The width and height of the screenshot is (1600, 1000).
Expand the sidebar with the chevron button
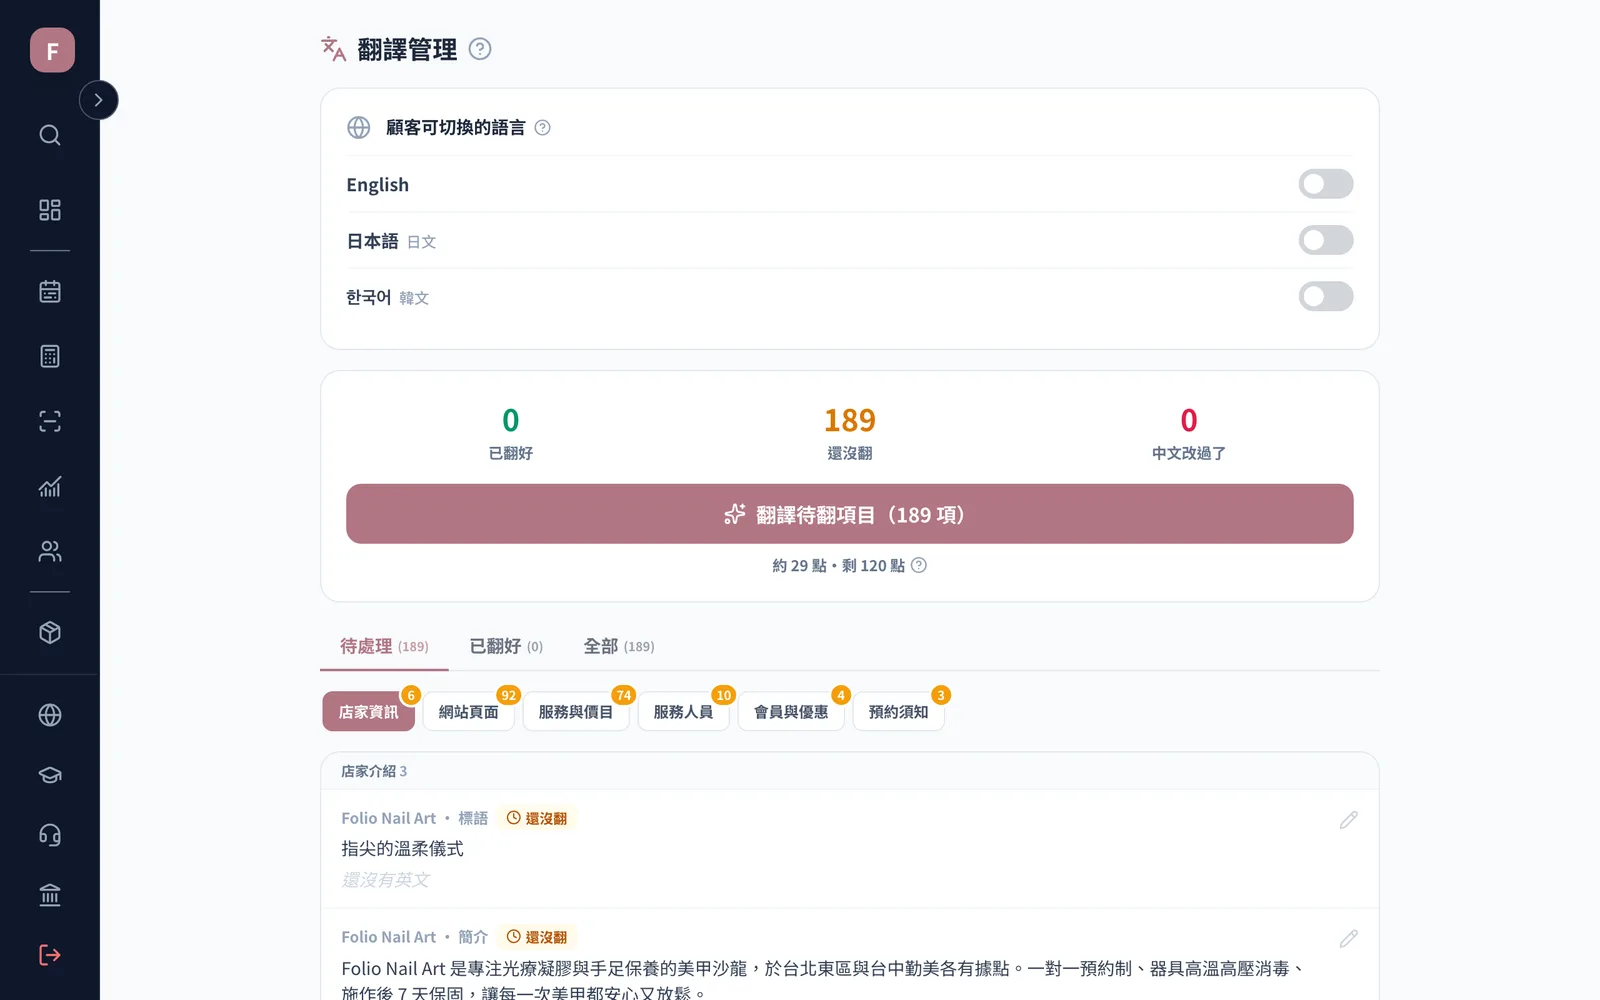click(98, 100)
